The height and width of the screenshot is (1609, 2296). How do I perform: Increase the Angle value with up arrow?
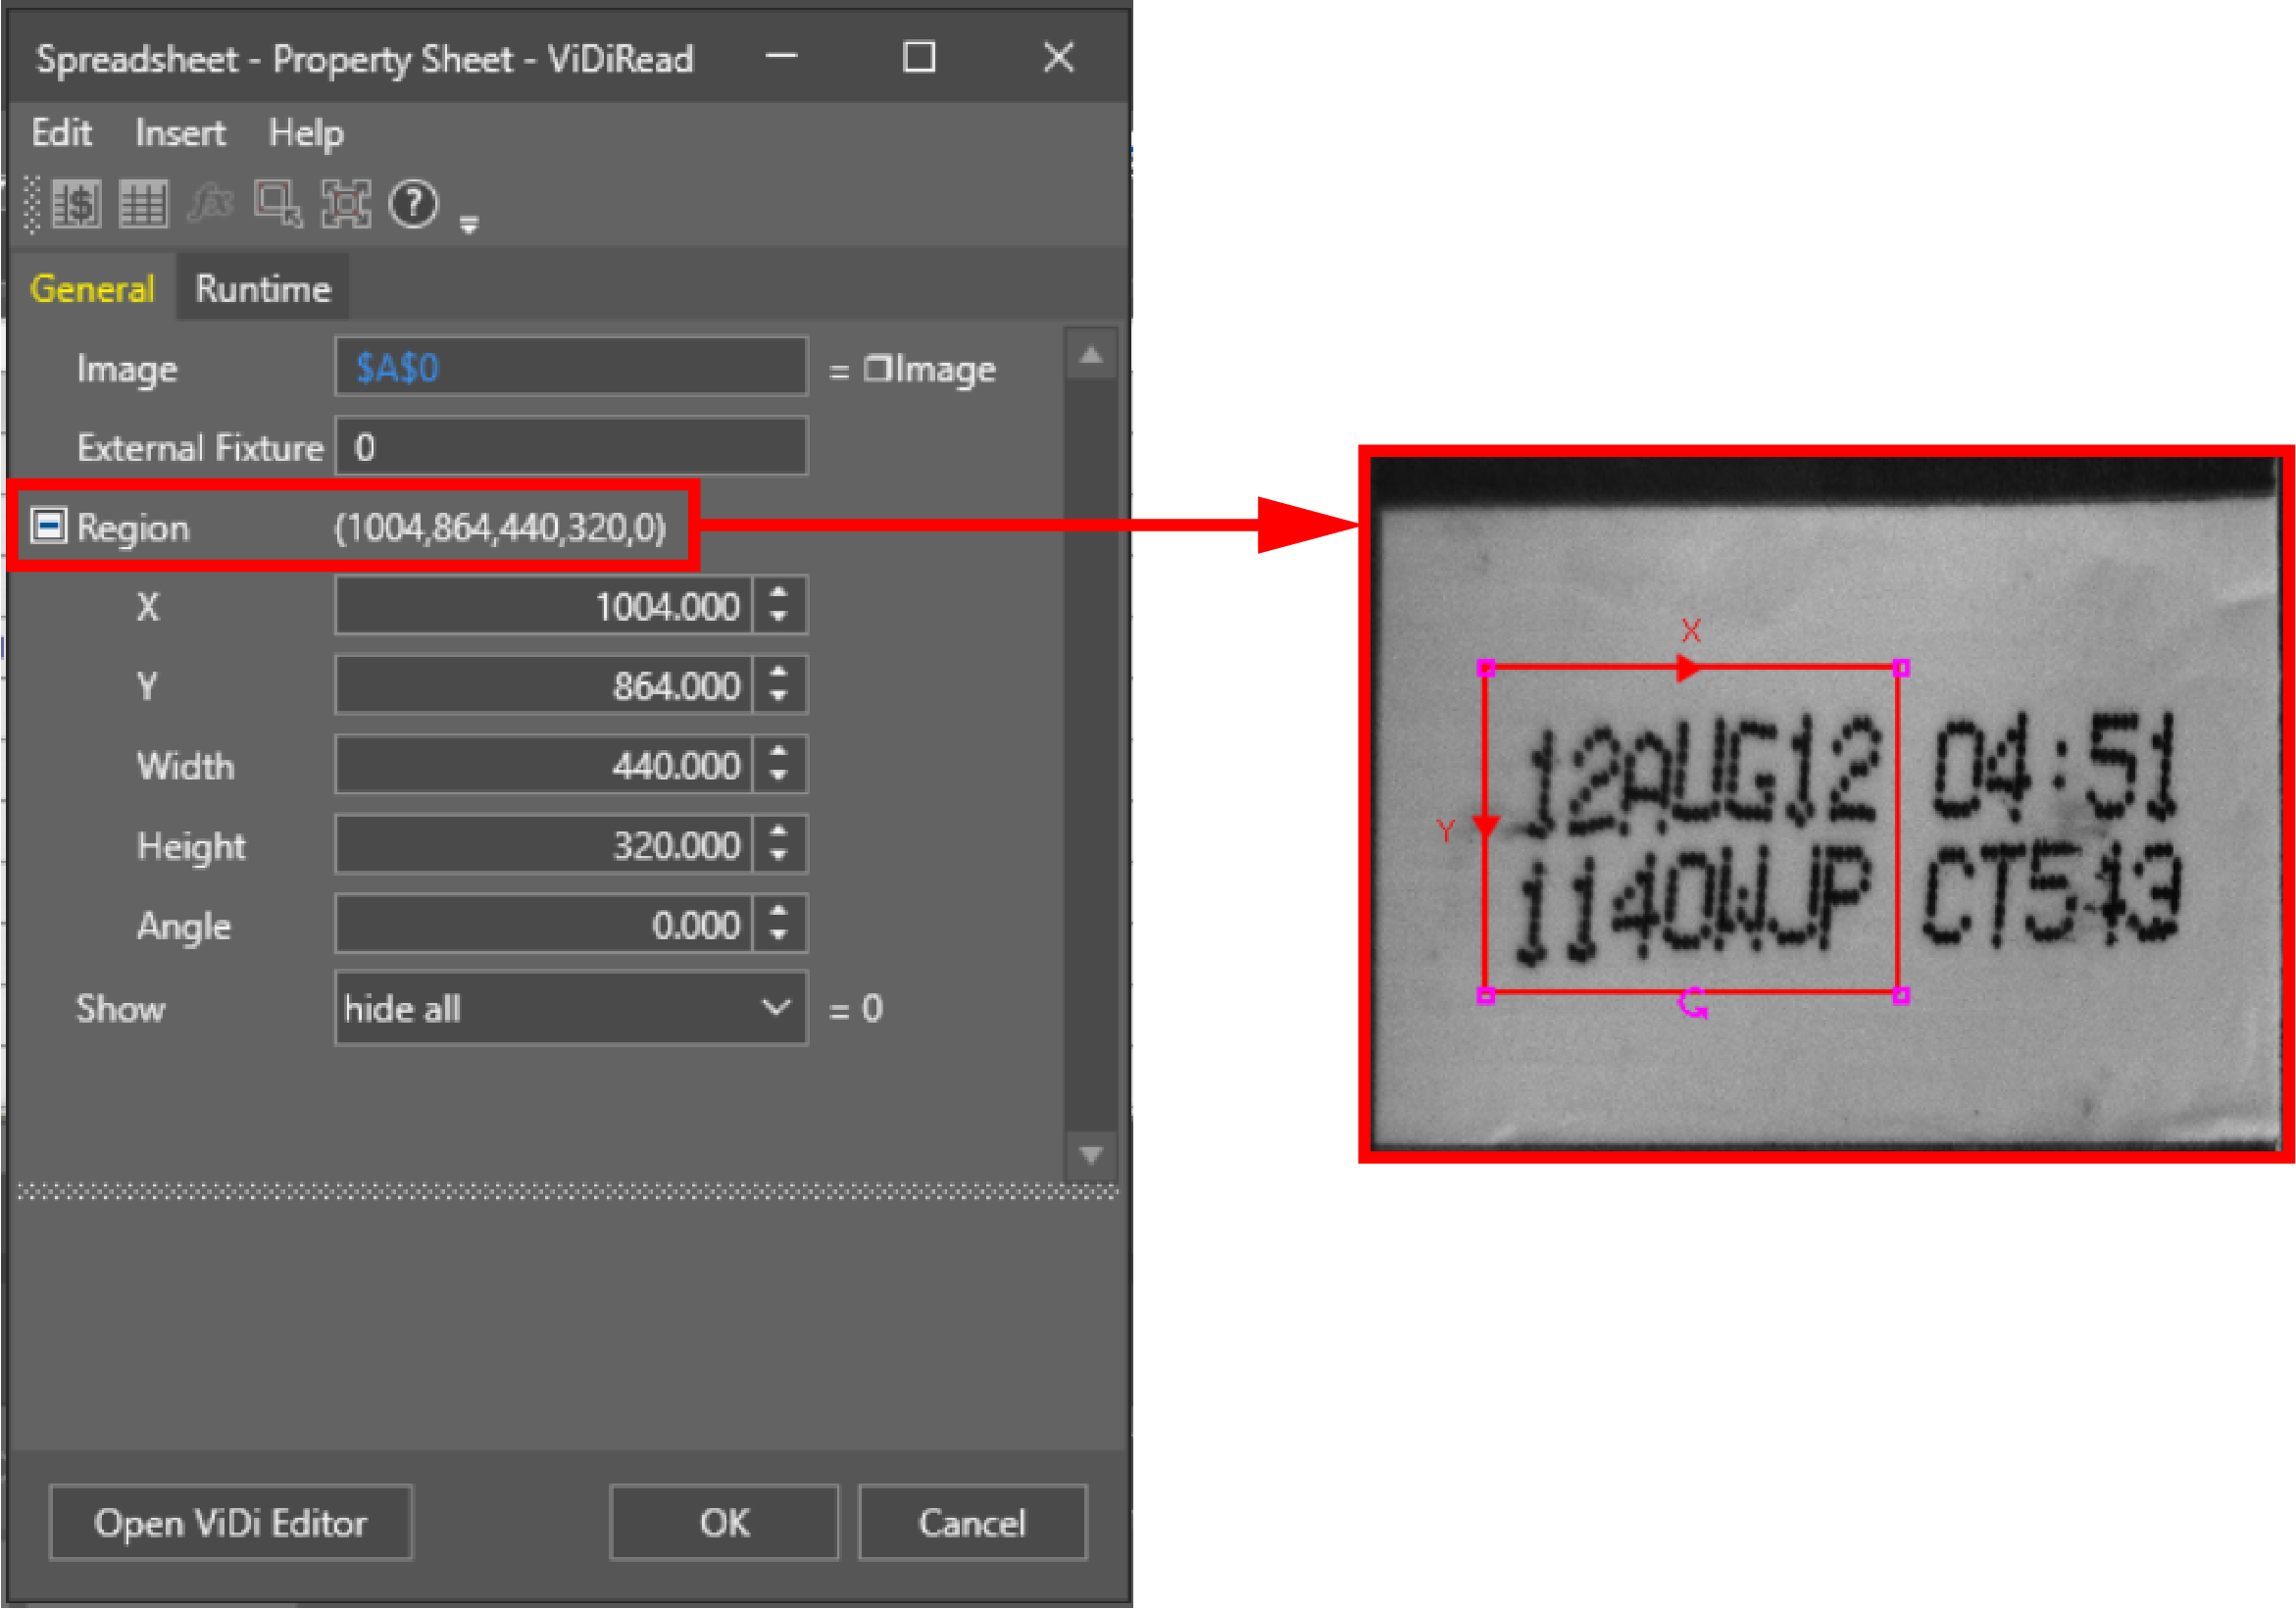click(x=779, y=911)
